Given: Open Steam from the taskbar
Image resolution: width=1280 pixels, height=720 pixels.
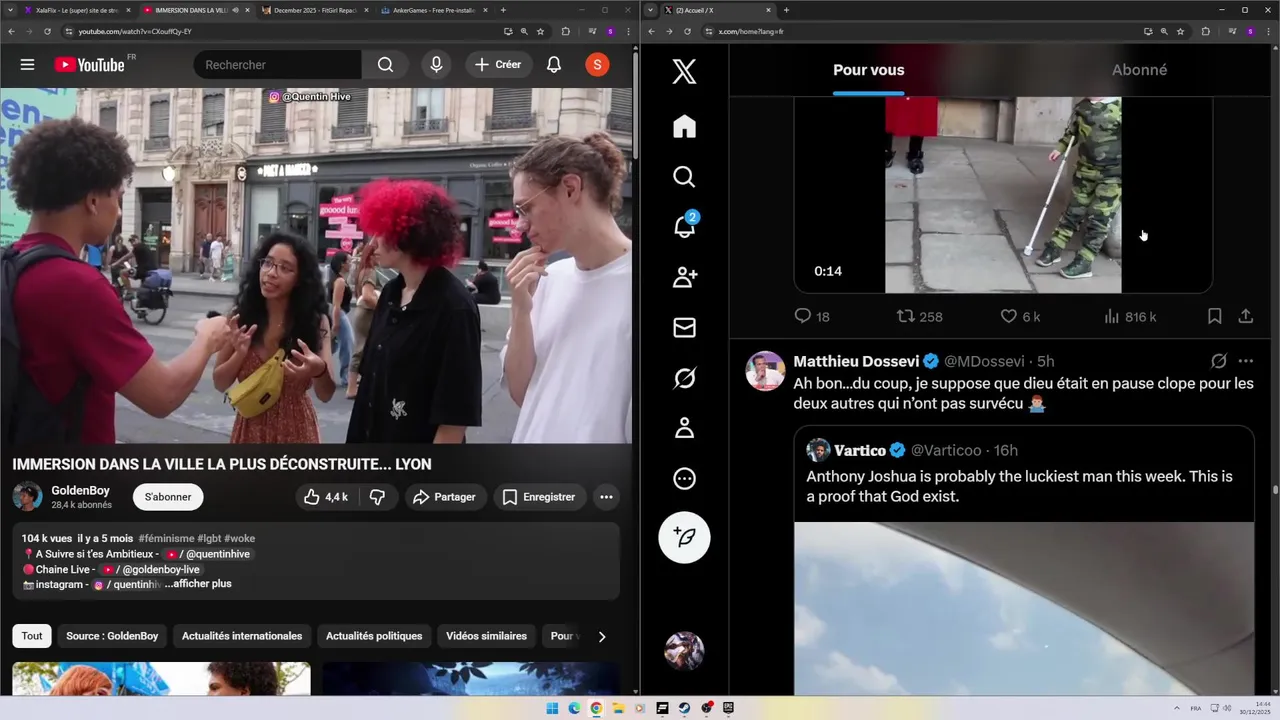Looking at the screenshot, I should click(684, 708).
